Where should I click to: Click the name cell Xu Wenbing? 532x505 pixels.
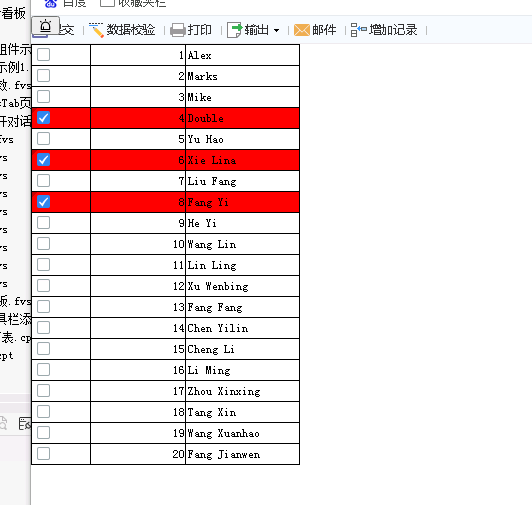click(x=242, y=286)
